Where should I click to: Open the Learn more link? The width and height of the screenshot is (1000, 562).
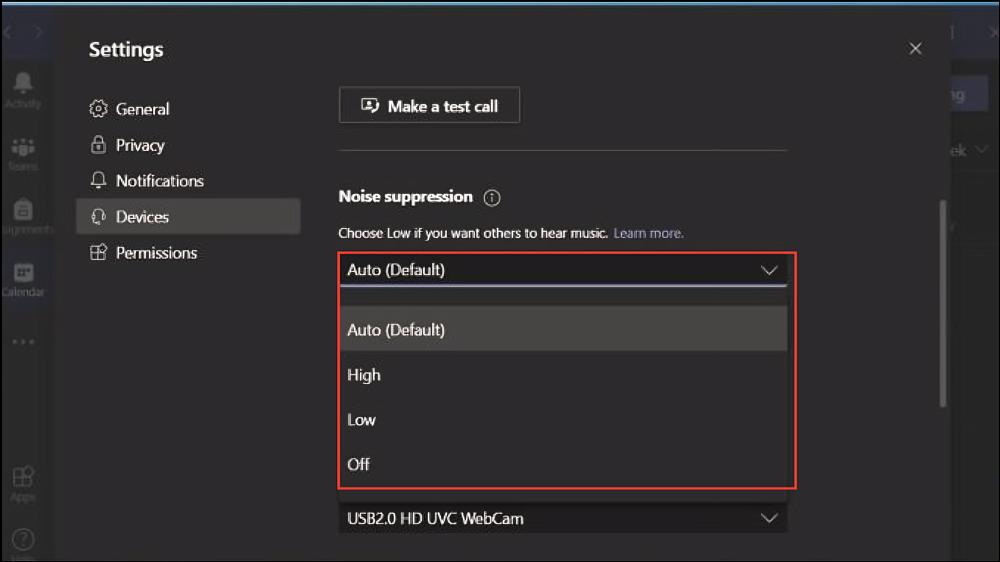tap(648, 233)
